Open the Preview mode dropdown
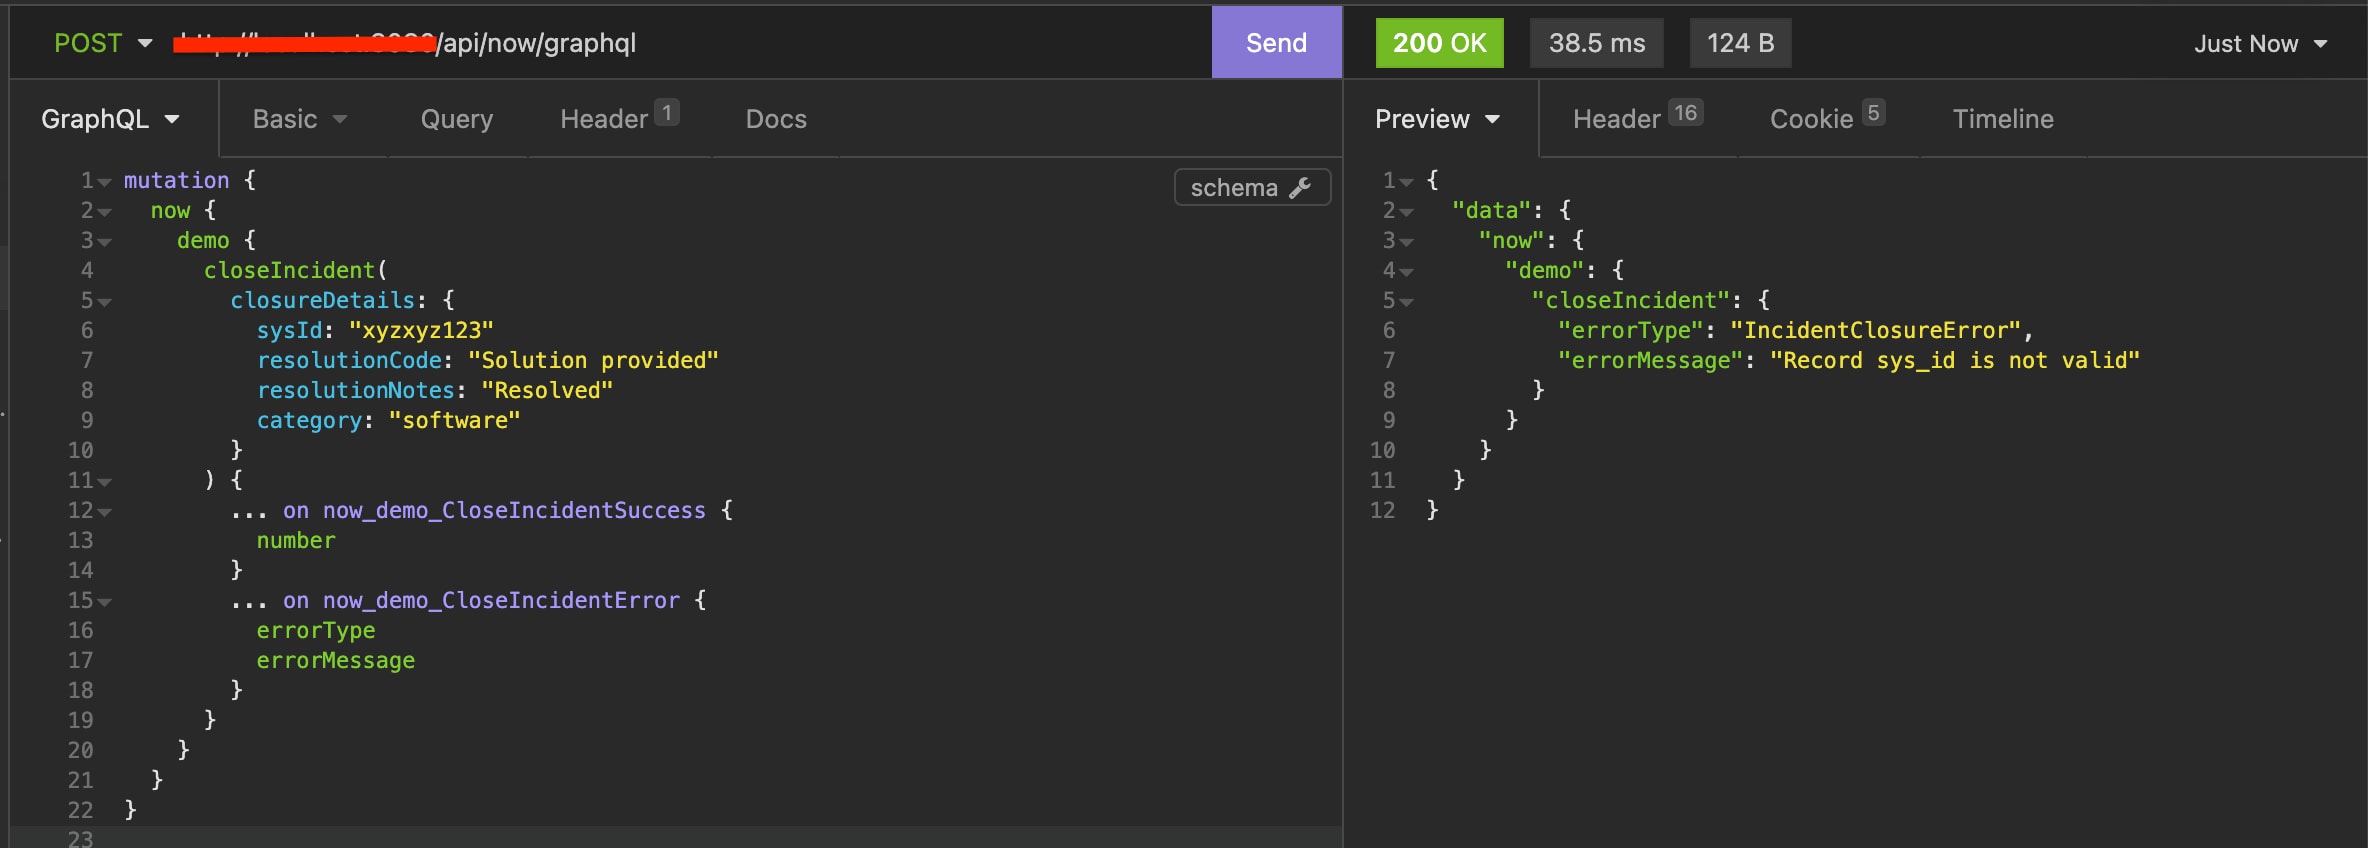Viewport: 2368px width, 848px height. (1437, 119)
